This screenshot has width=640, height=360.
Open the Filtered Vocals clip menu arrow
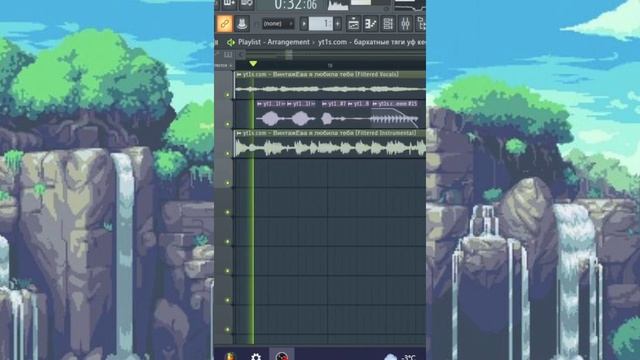[x=239, y=75]
